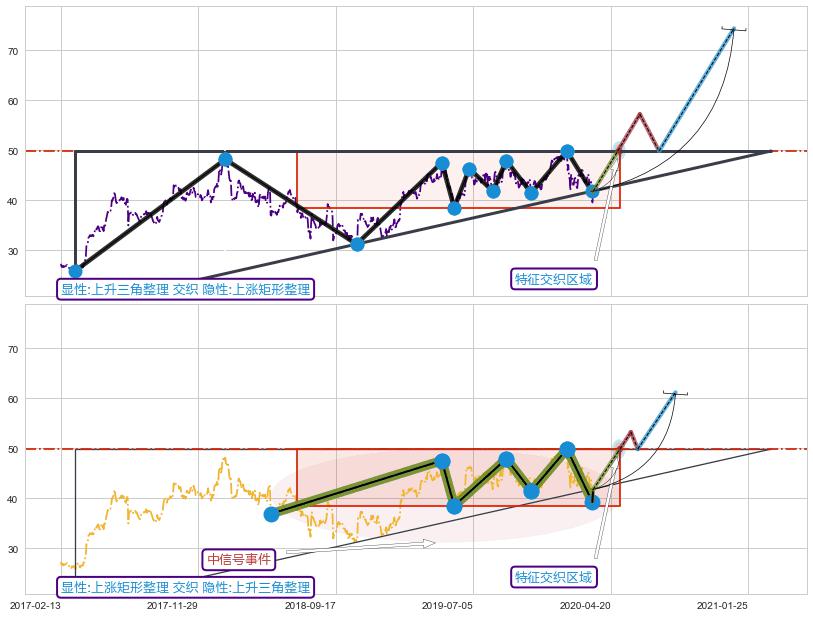Screen dimensions: 813x617
Task: Click the 2021-01-25 date label
Action: 721,605
